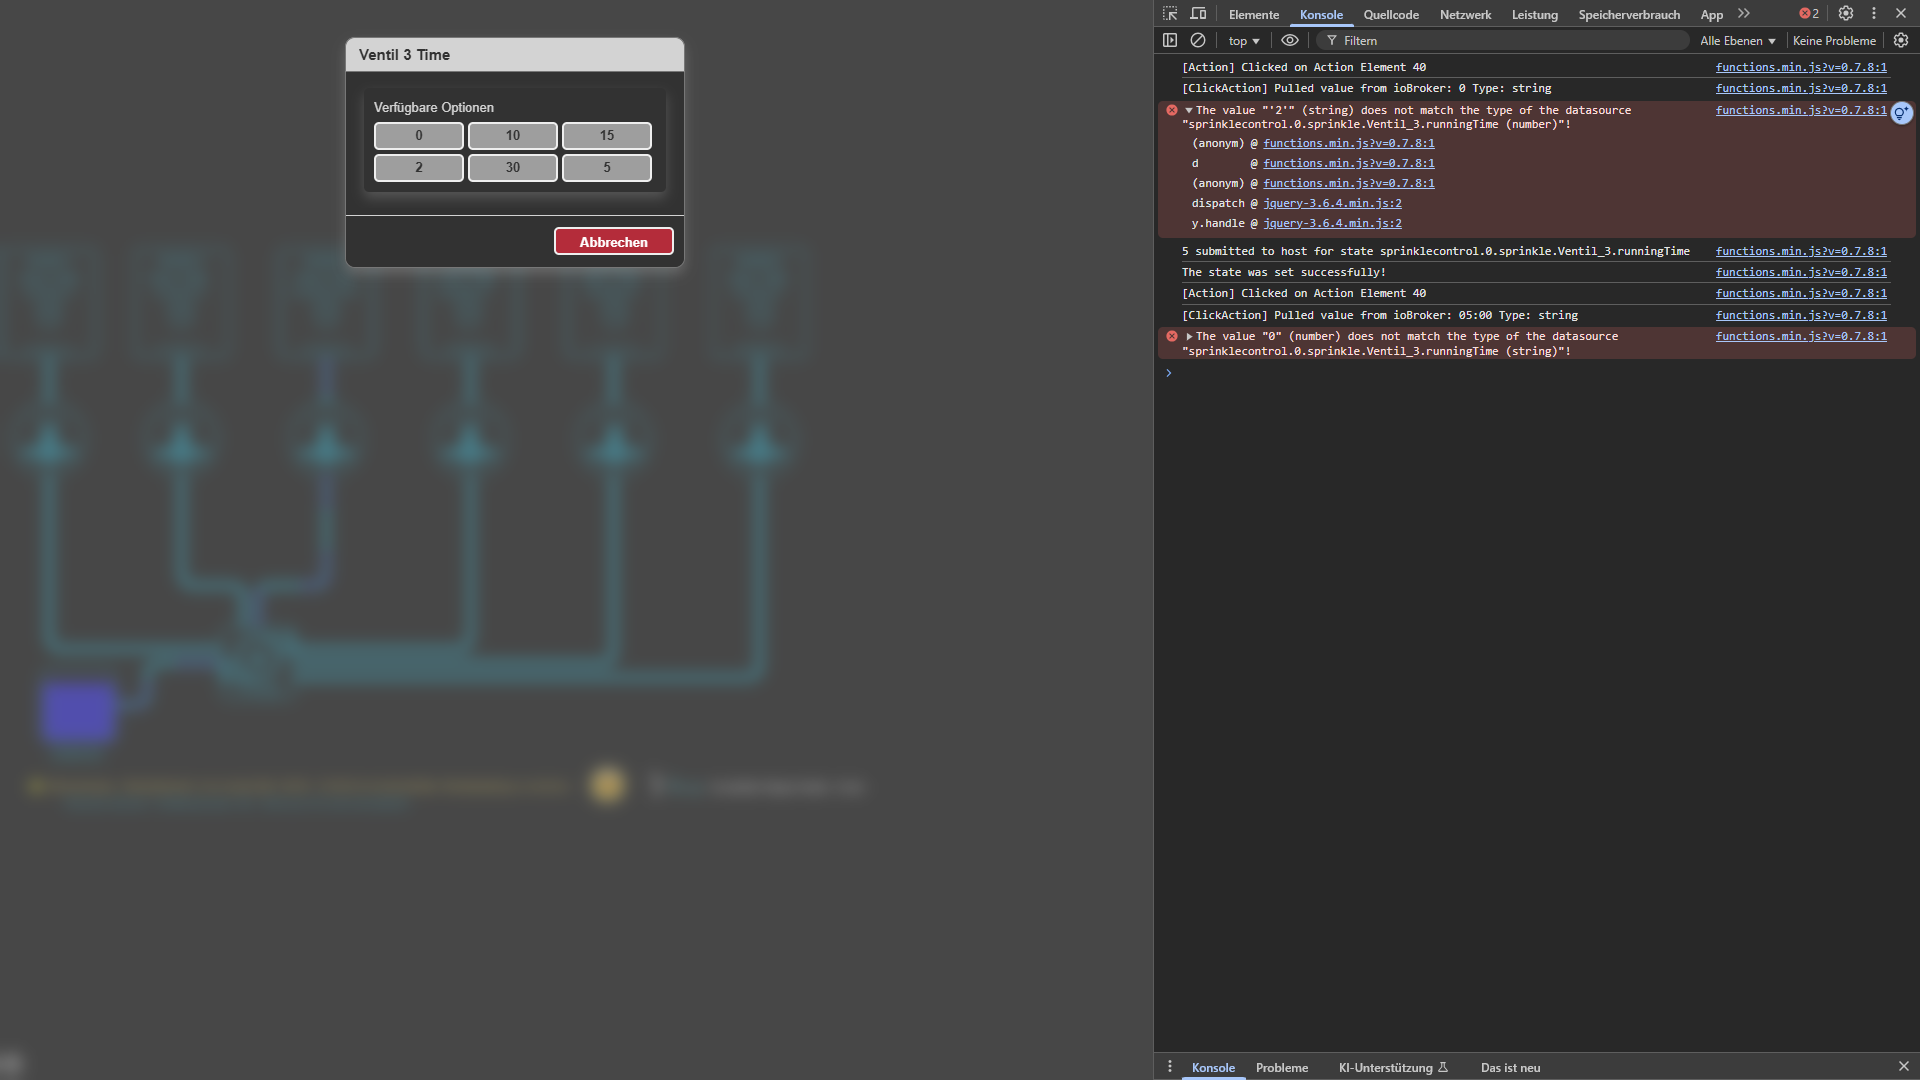Click the red error count badge
Image resolution: width=1920 pixels, height=1080 pixels.
point(1809,14)
